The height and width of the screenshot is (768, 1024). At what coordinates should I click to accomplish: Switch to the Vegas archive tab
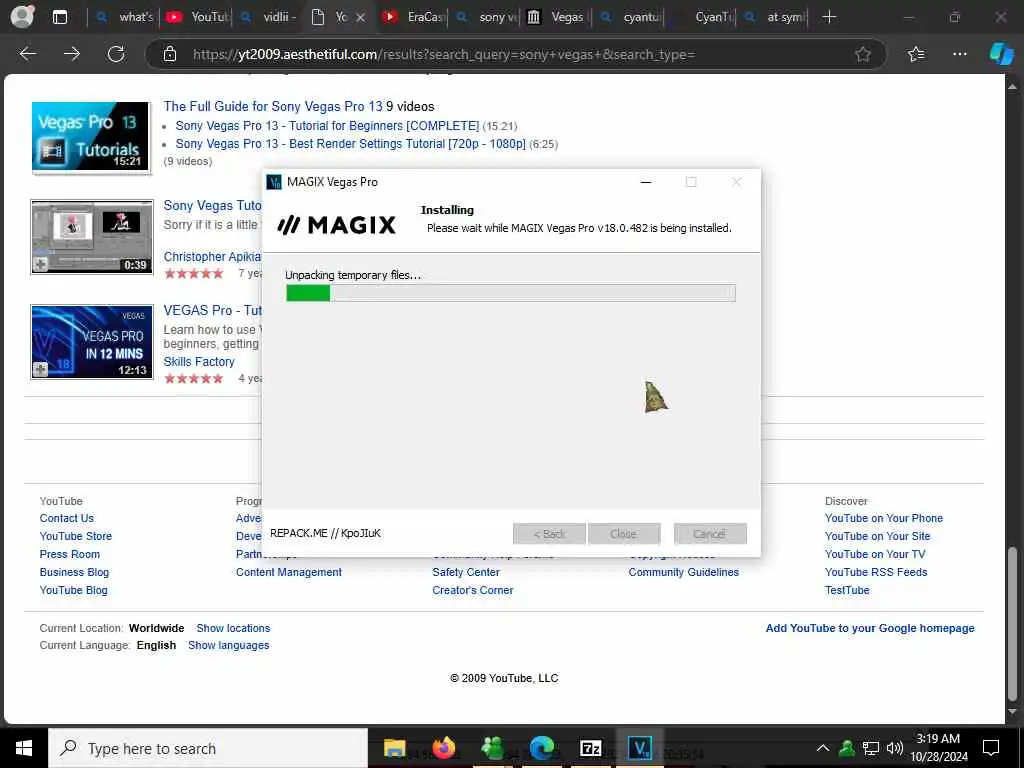click(556, 17)
